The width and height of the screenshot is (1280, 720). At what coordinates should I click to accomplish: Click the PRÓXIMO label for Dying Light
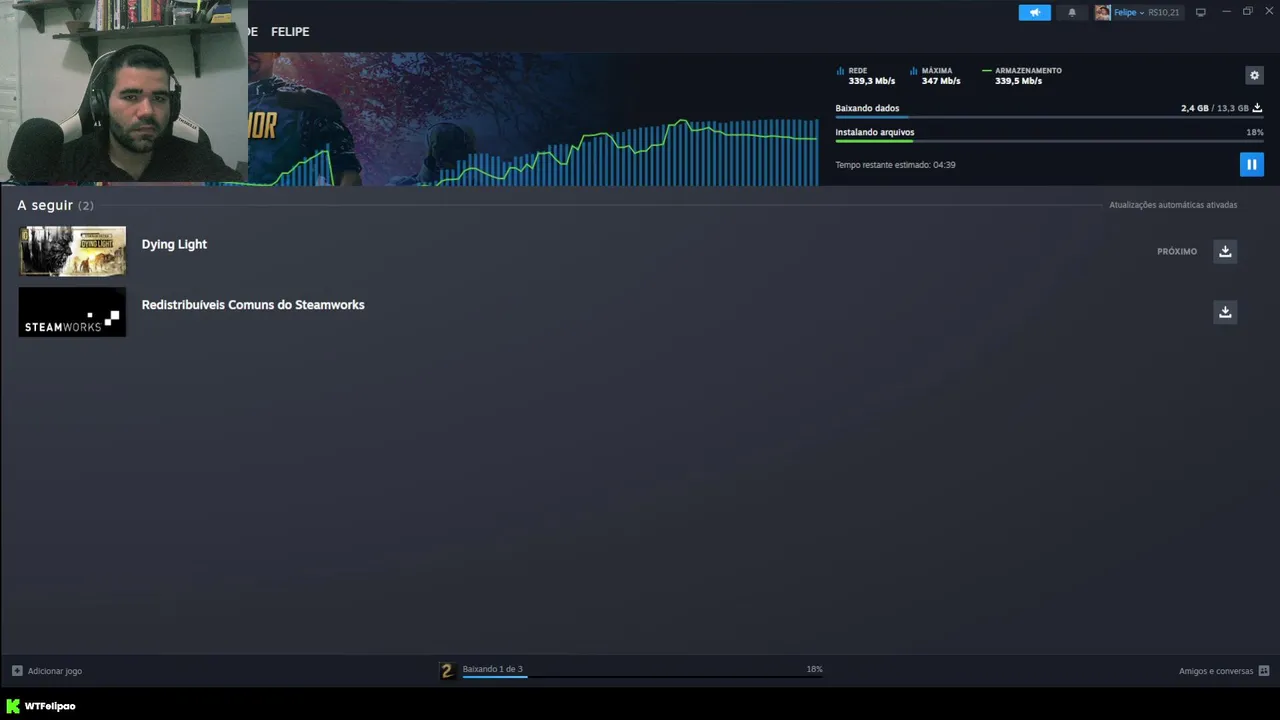click(x=1177, y=252)
